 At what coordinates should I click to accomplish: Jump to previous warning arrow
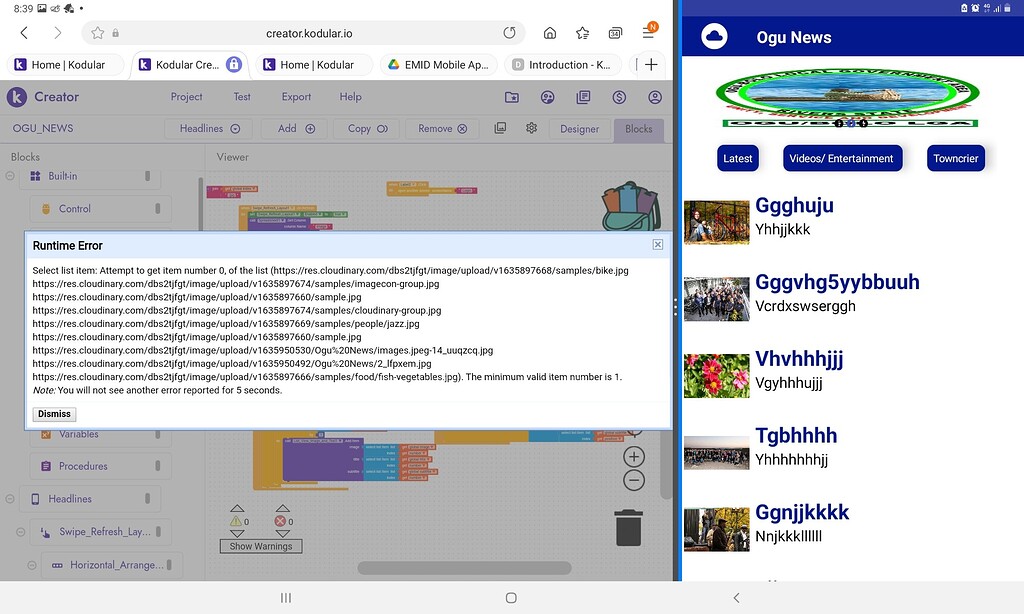click(x=237, y=508)
